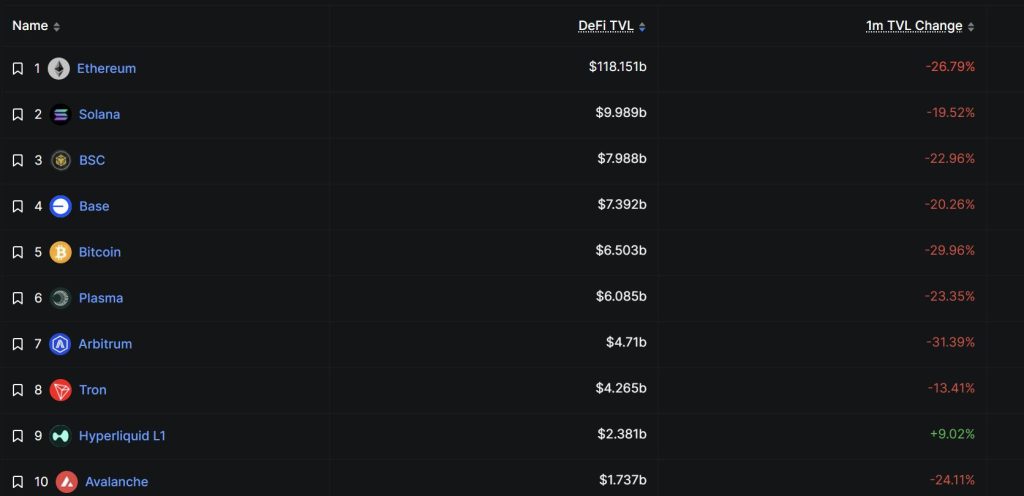Viewport: 1024px width, 496px height.
Task: Click the Avalanche chain logo icon
Action: pyautogui.click(x=67, y=482)
